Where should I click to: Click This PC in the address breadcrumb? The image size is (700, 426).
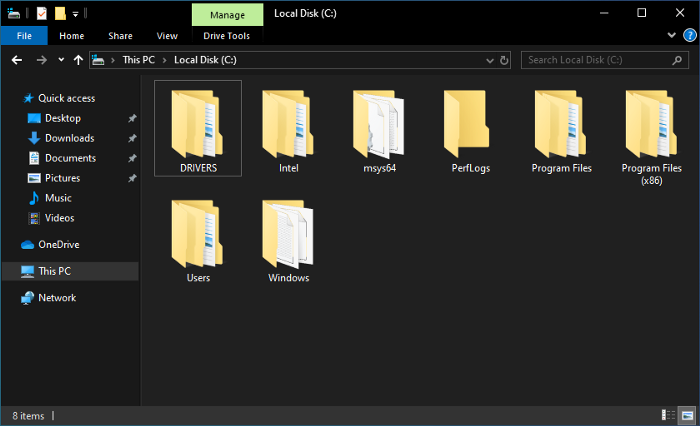click(x=138, y=60)
